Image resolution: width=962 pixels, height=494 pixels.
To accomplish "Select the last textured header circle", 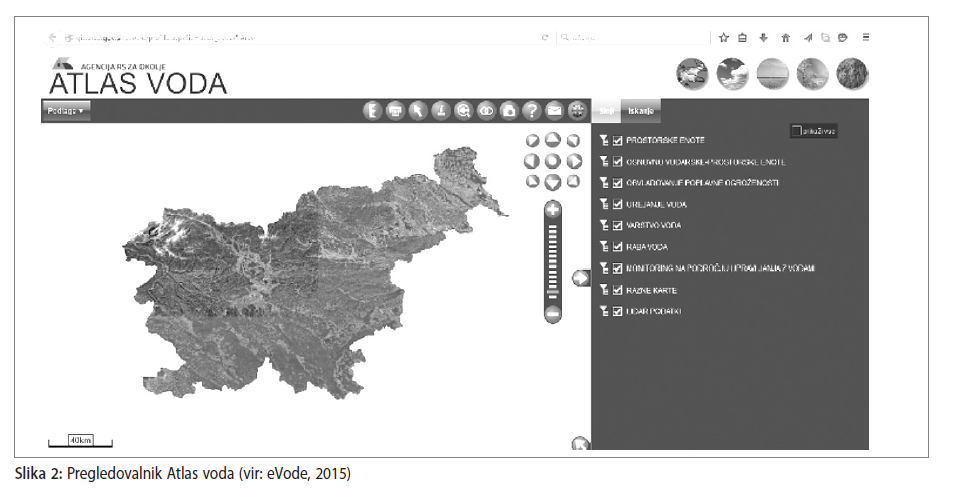I will click(x=852, y=74).
